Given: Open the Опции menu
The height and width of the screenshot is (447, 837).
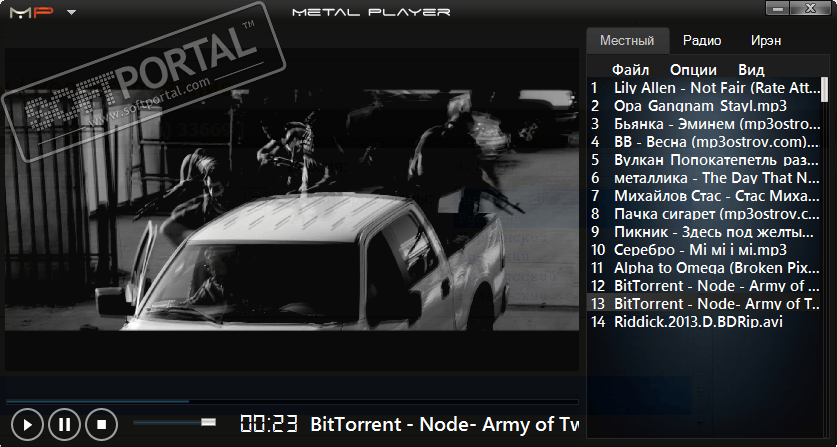Looking at the screenshot, I should click(693, 70).
